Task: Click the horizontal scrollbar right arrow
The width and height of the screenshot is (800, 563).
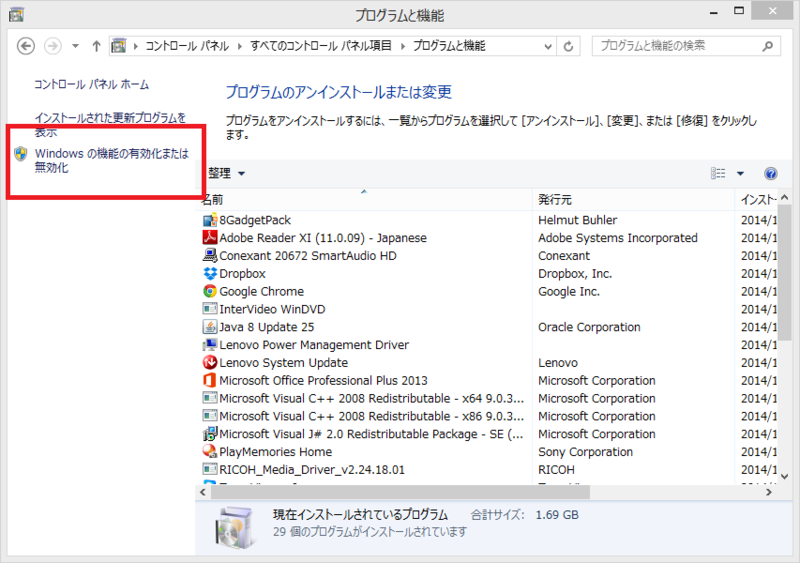Action: click(x=769, y=492)
